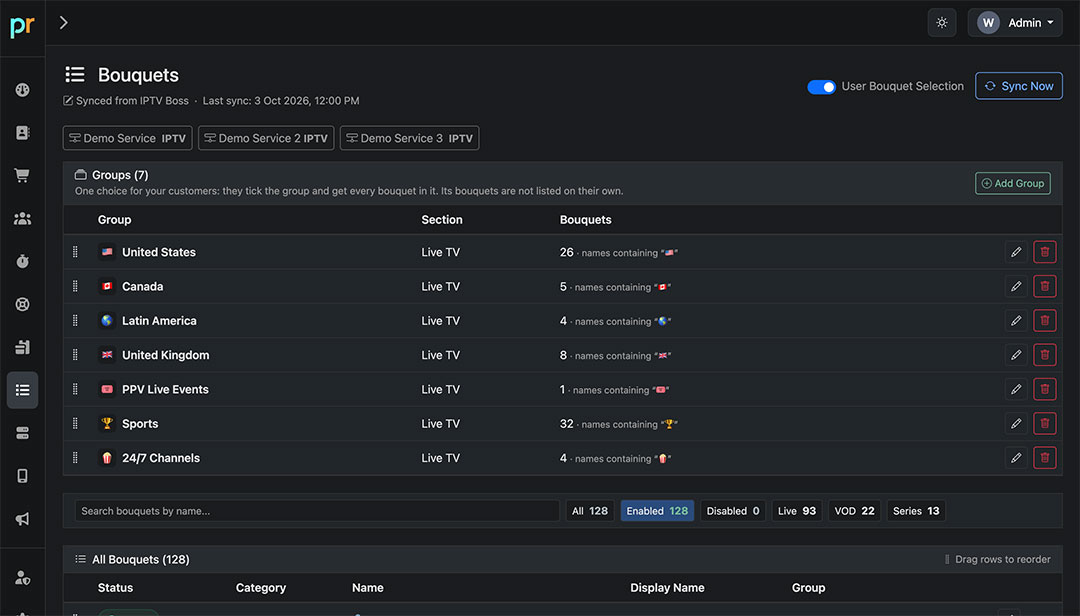Click the Section column header

tap(442, 220)
